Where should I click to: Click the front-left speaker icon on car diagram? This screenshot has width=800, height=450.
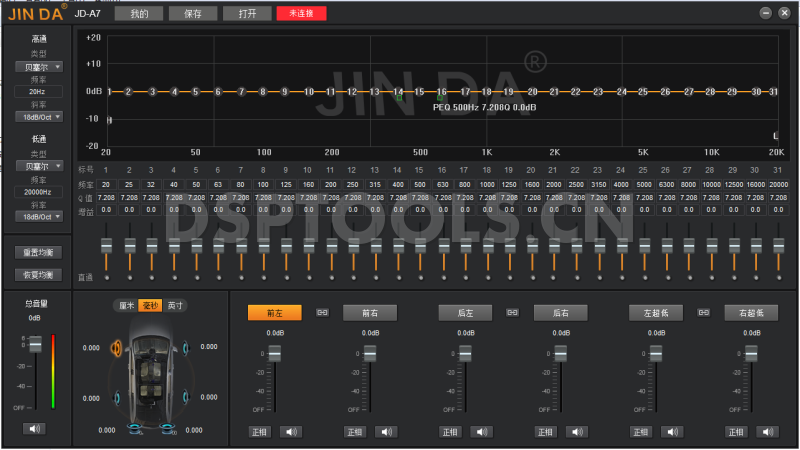(117, 349)
